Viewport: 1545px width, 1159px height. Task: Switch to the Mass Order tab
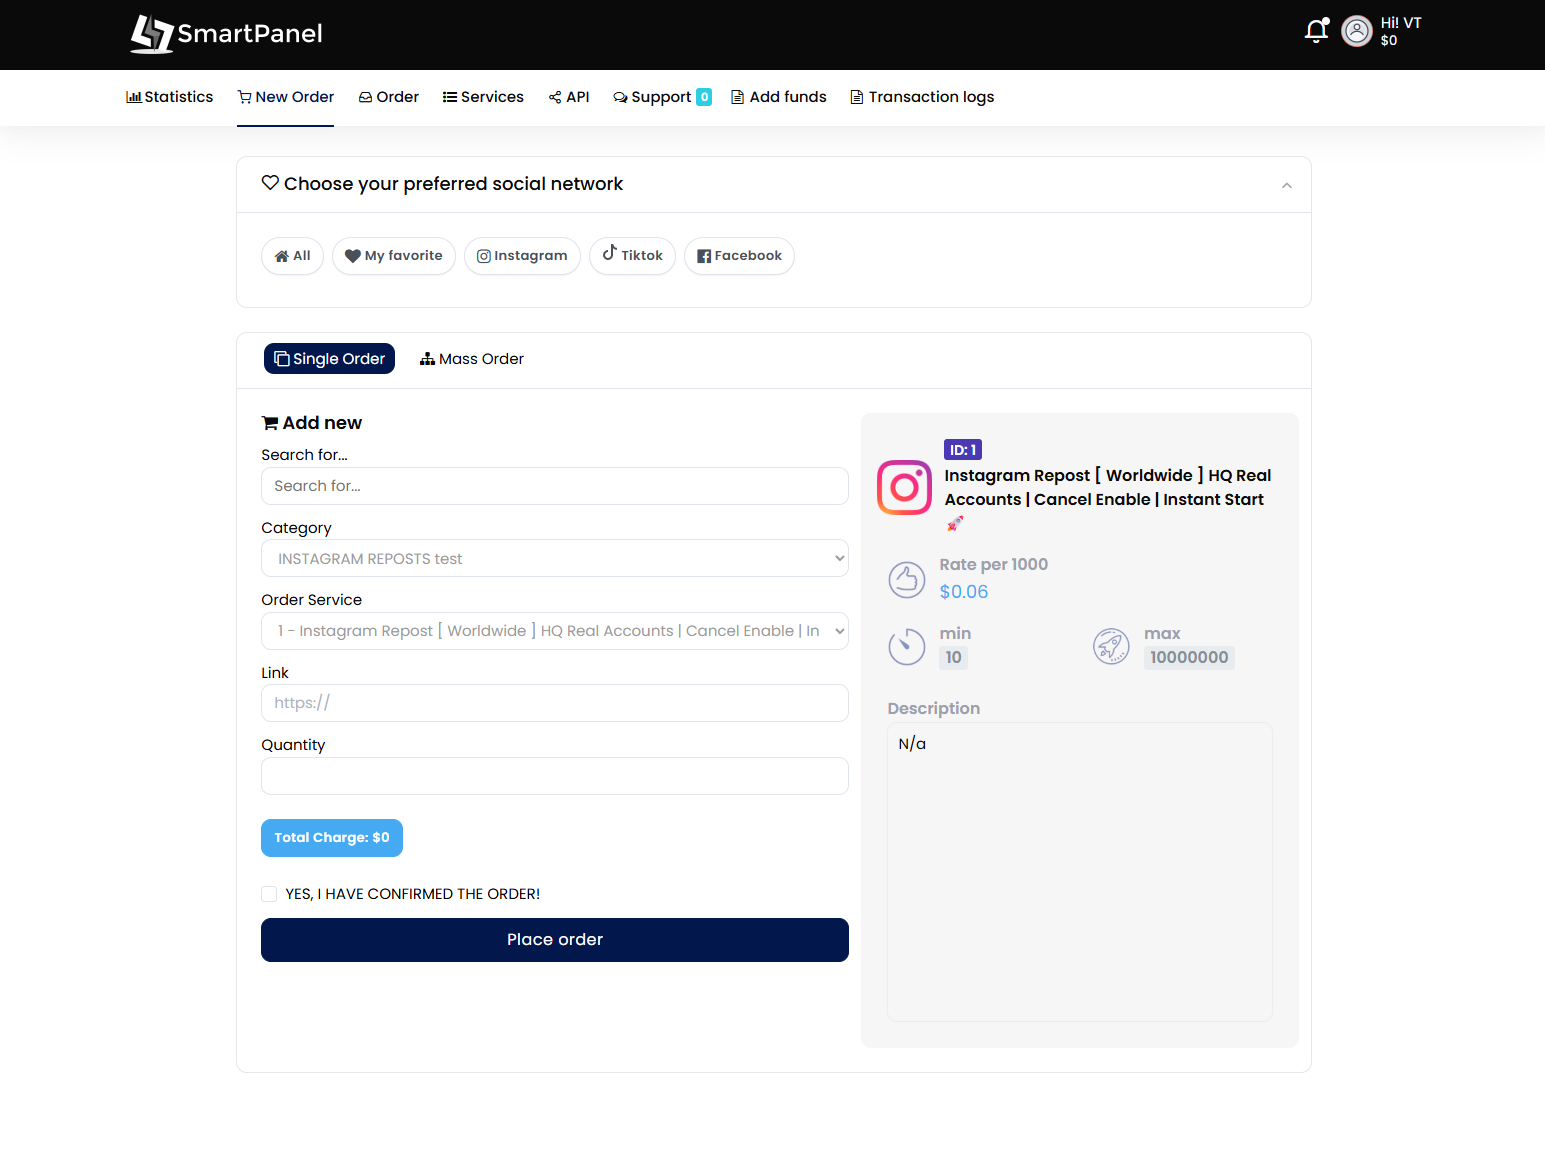coord(472,359)
